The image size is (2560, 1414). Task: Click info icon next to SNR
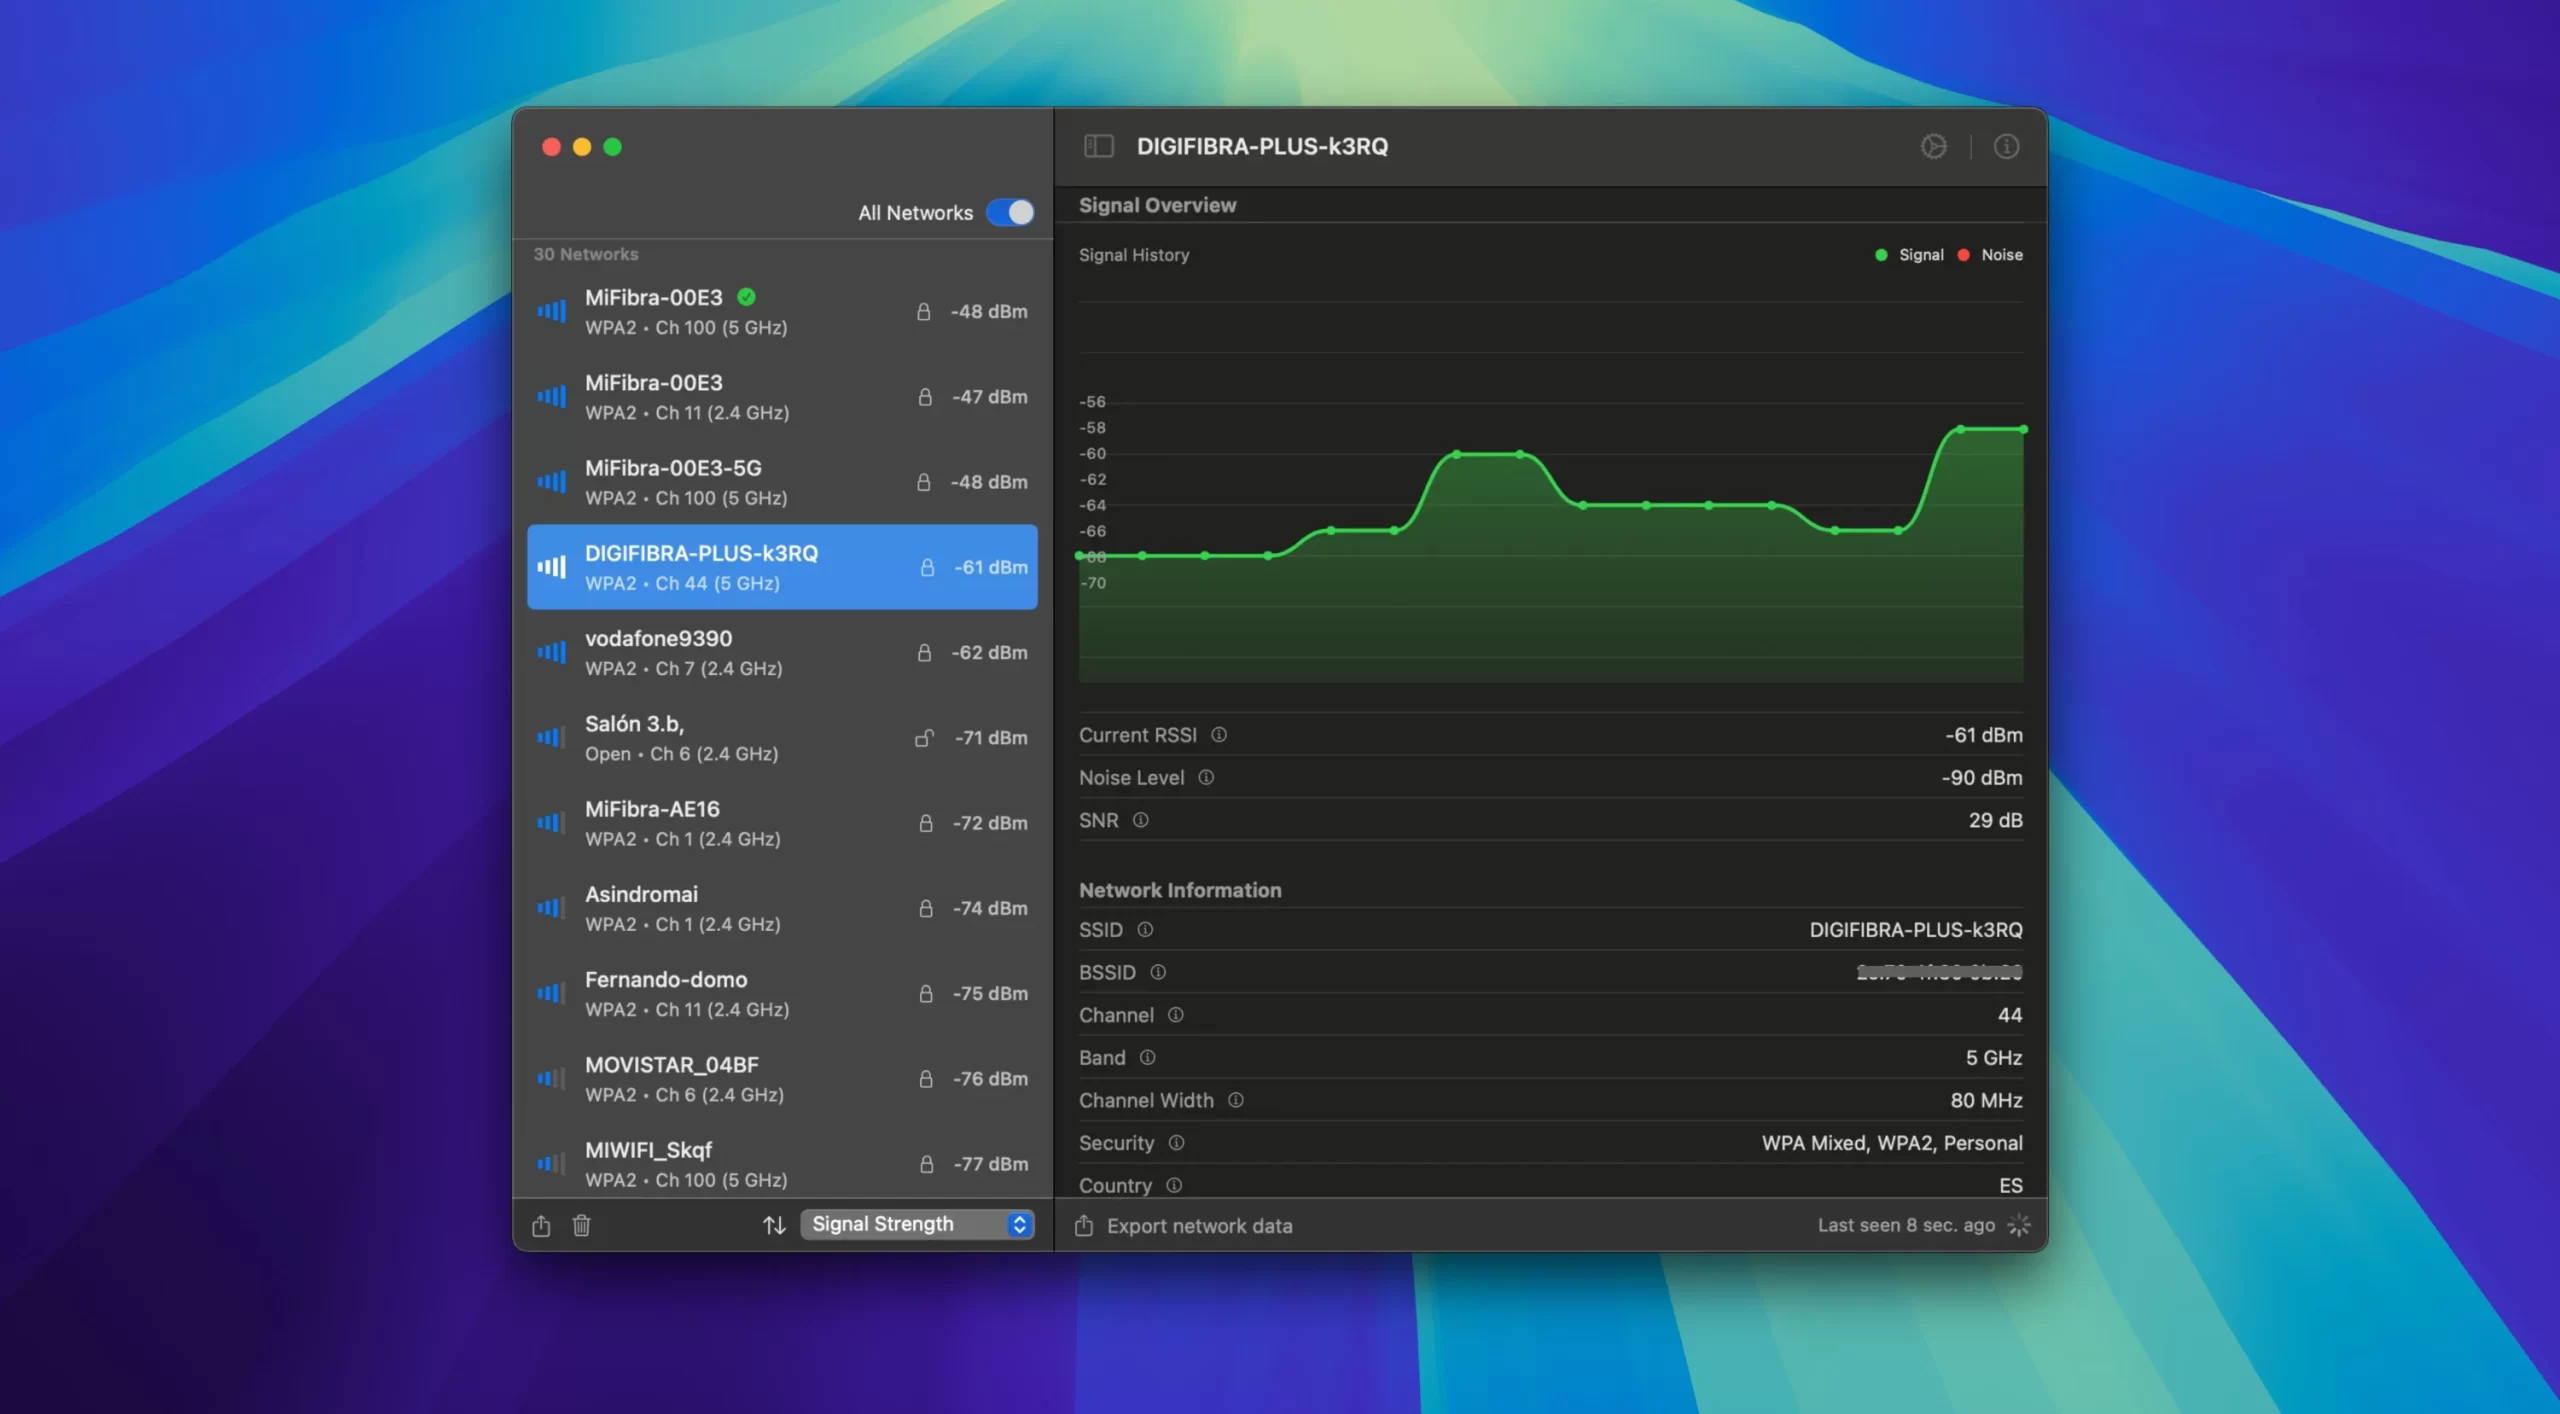[x=1140, y=820]
